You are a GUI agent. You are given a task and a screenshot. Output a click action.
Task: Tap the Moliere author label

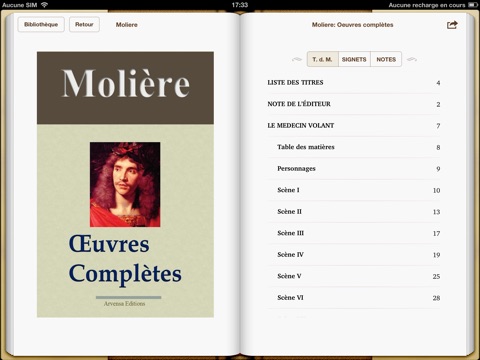tap(127, 25)
